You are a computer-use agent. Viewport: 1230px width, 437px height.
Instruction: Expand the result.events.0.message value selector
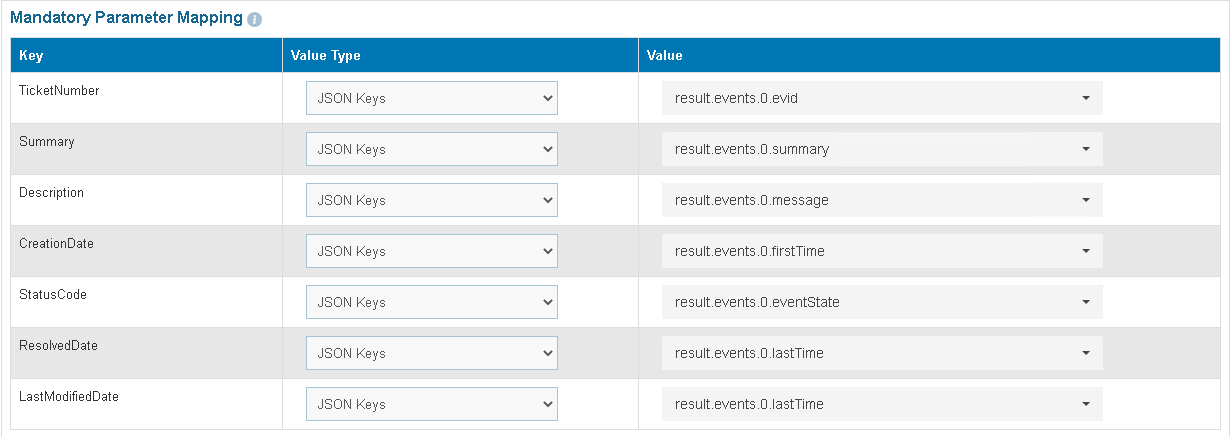tap(882, 200)
